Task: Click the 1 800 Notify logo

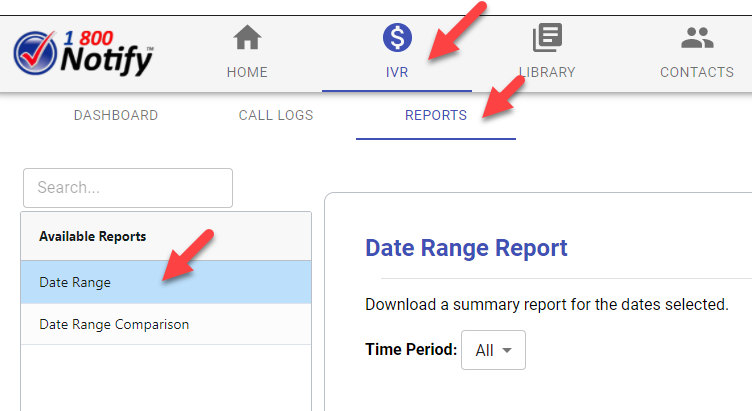Action: point(84,53)
